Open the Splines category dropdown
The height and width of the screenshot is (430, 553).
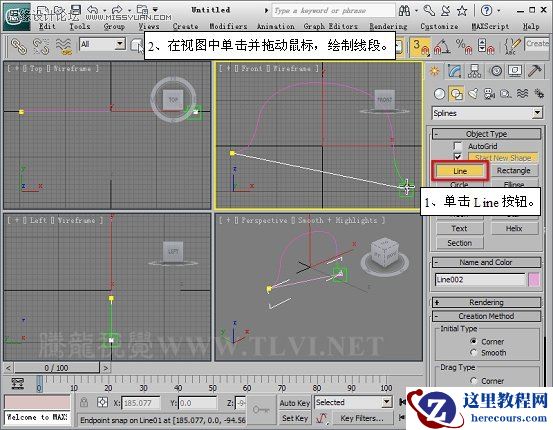tap(537, 113)
